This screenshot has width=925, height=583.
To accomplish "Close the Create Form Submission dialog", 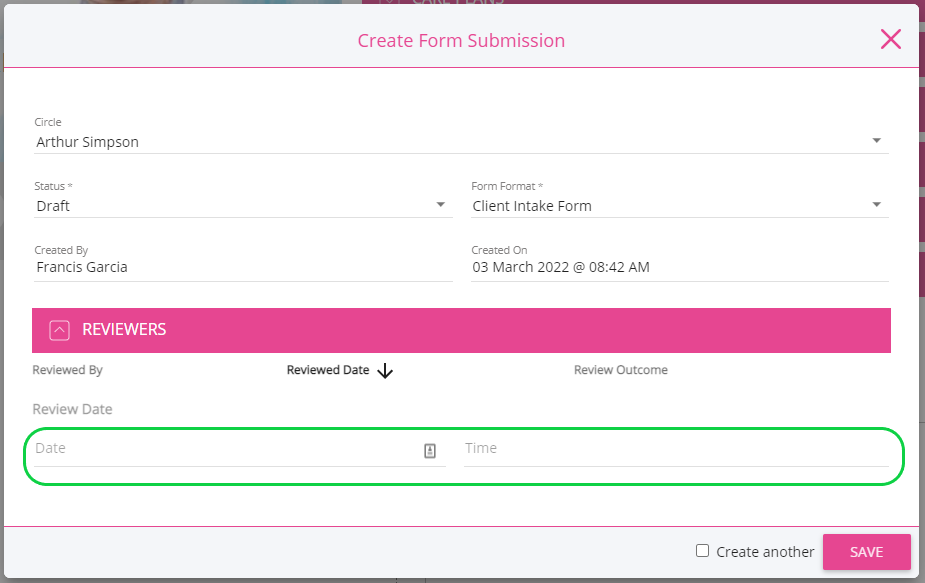I will point(890,39).
